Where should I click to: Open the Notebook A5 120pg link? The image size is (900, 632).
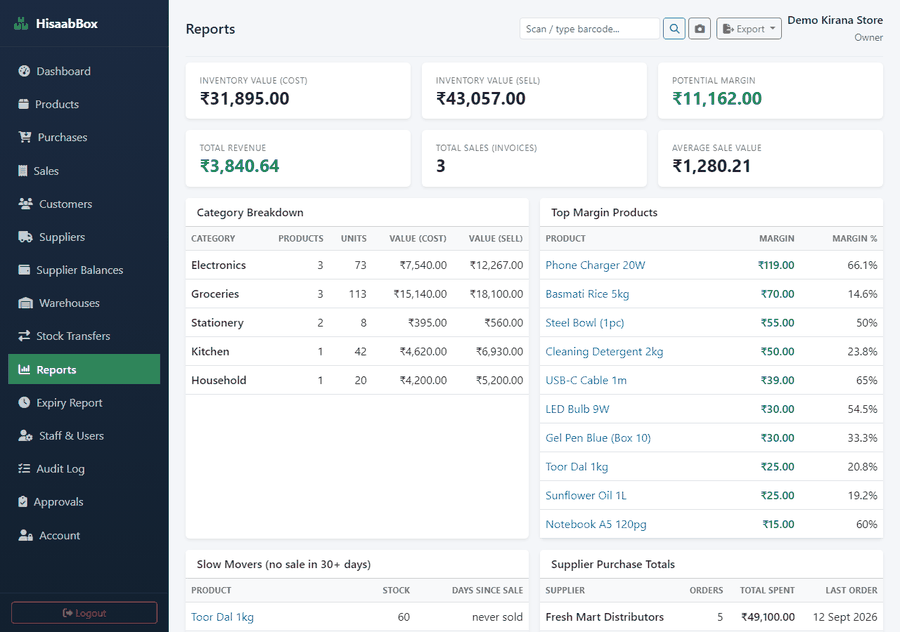[596, 524]
